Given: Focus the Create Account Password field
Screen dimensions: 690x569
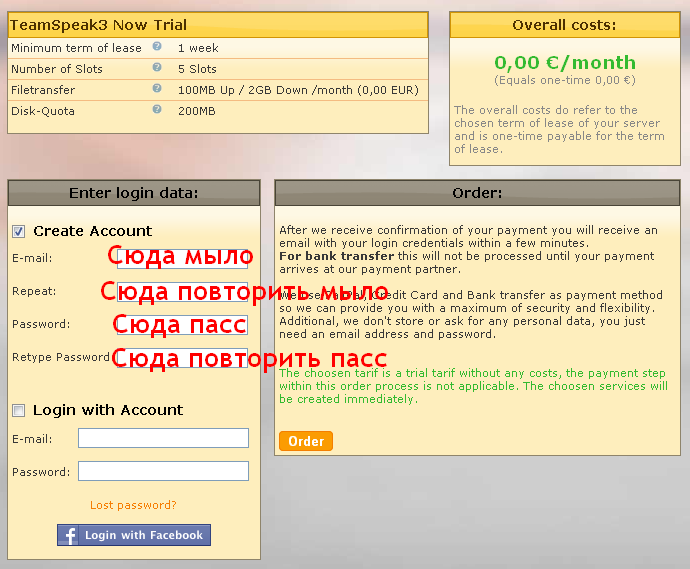Looking at the screenshot, I should [182, 325].
